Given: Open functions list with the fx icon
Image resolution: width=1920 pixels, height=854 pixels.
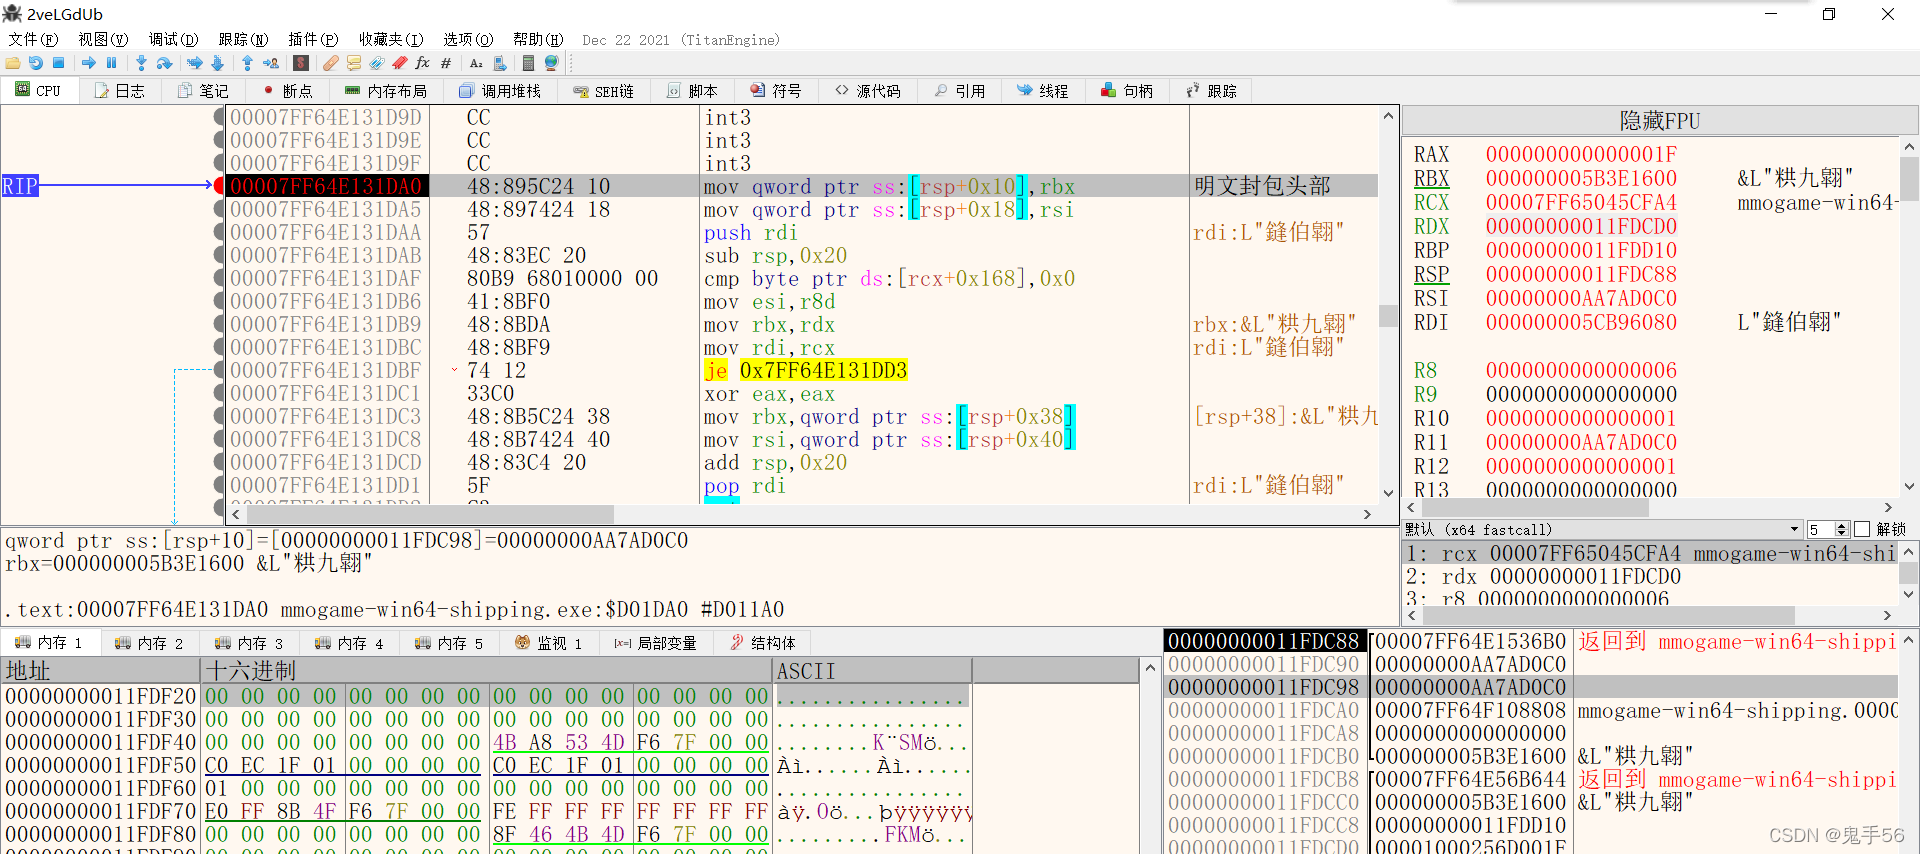Looking at the screenshot, I should coord(423,63).
